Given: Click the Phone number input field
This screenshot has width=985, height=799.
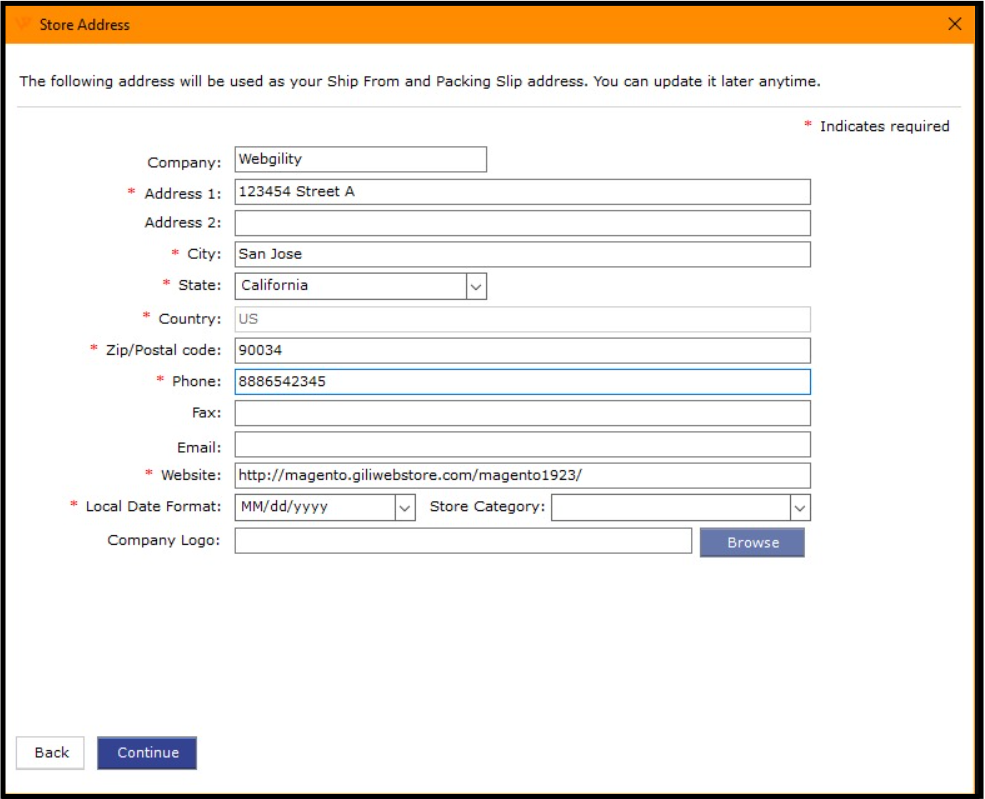Looking at the screenshot, I should click(522, 382).
